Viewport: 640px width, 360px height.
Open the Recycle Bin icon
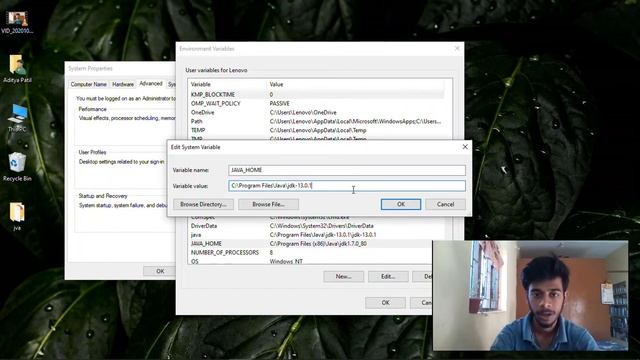[17, 167]
